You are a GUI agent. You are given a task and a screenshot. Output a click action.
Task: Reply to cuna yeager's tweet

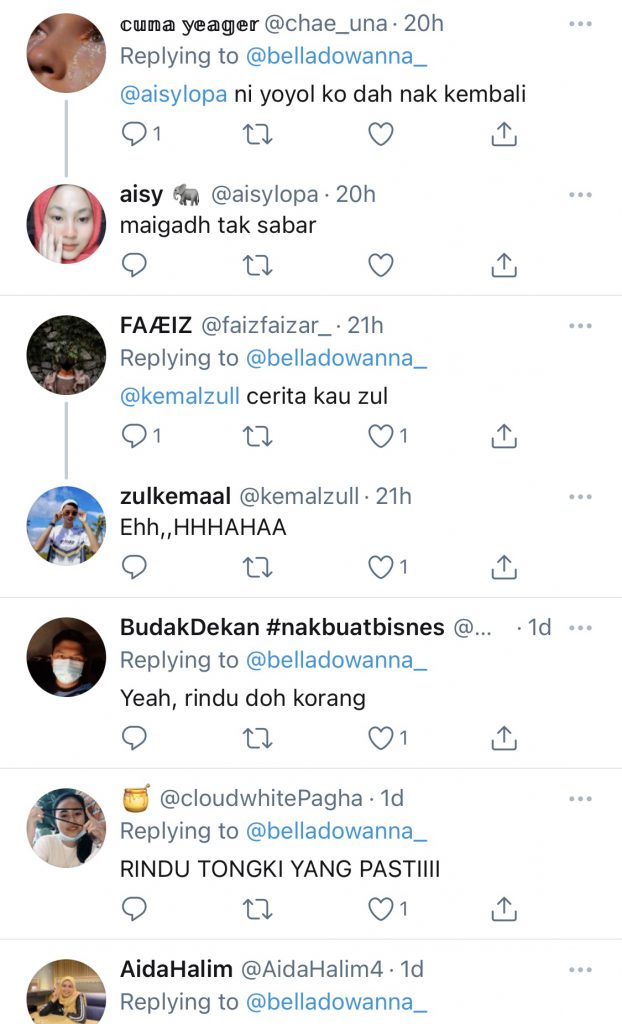[x=134, y=134]
